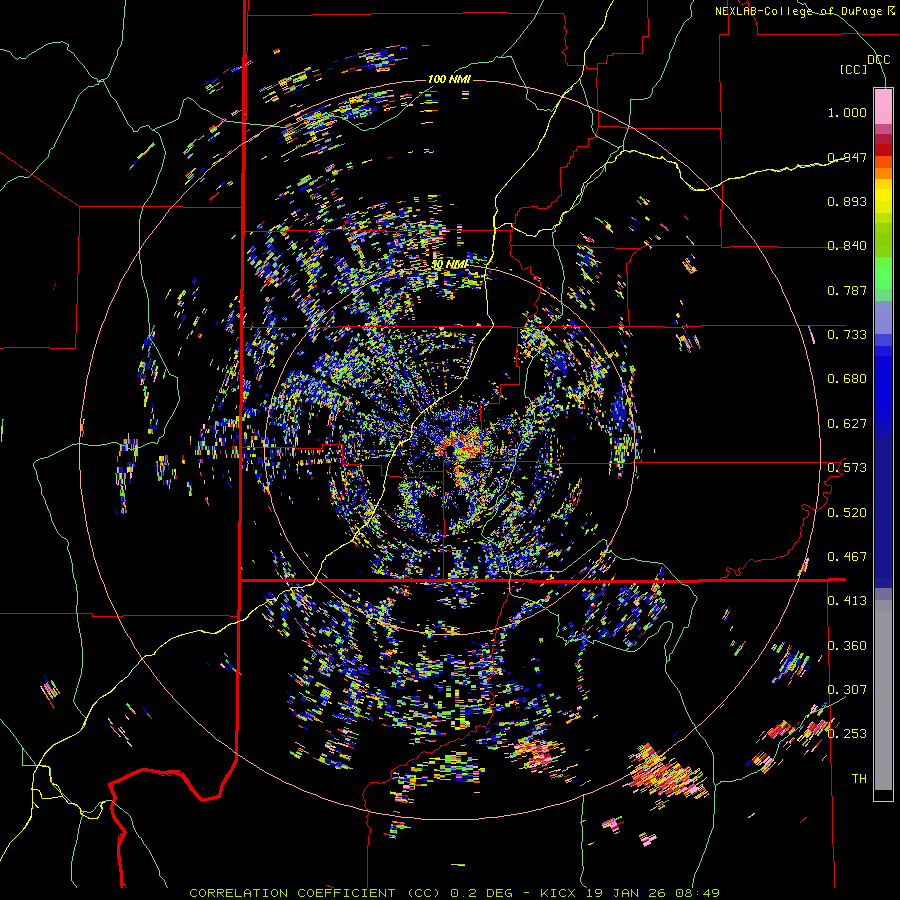The width and height of the screenshot is (900, 900).
Task: Click the 0.520 scale value
Action: (847, 512)
